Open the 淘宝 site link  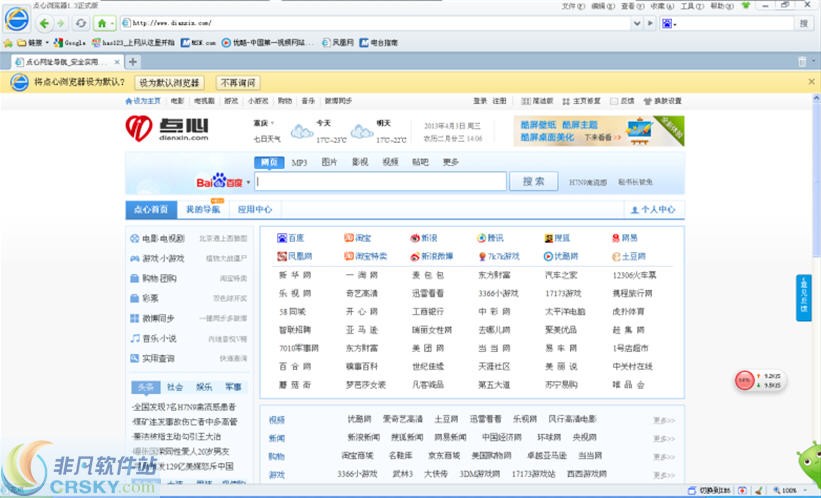[358, 238]
